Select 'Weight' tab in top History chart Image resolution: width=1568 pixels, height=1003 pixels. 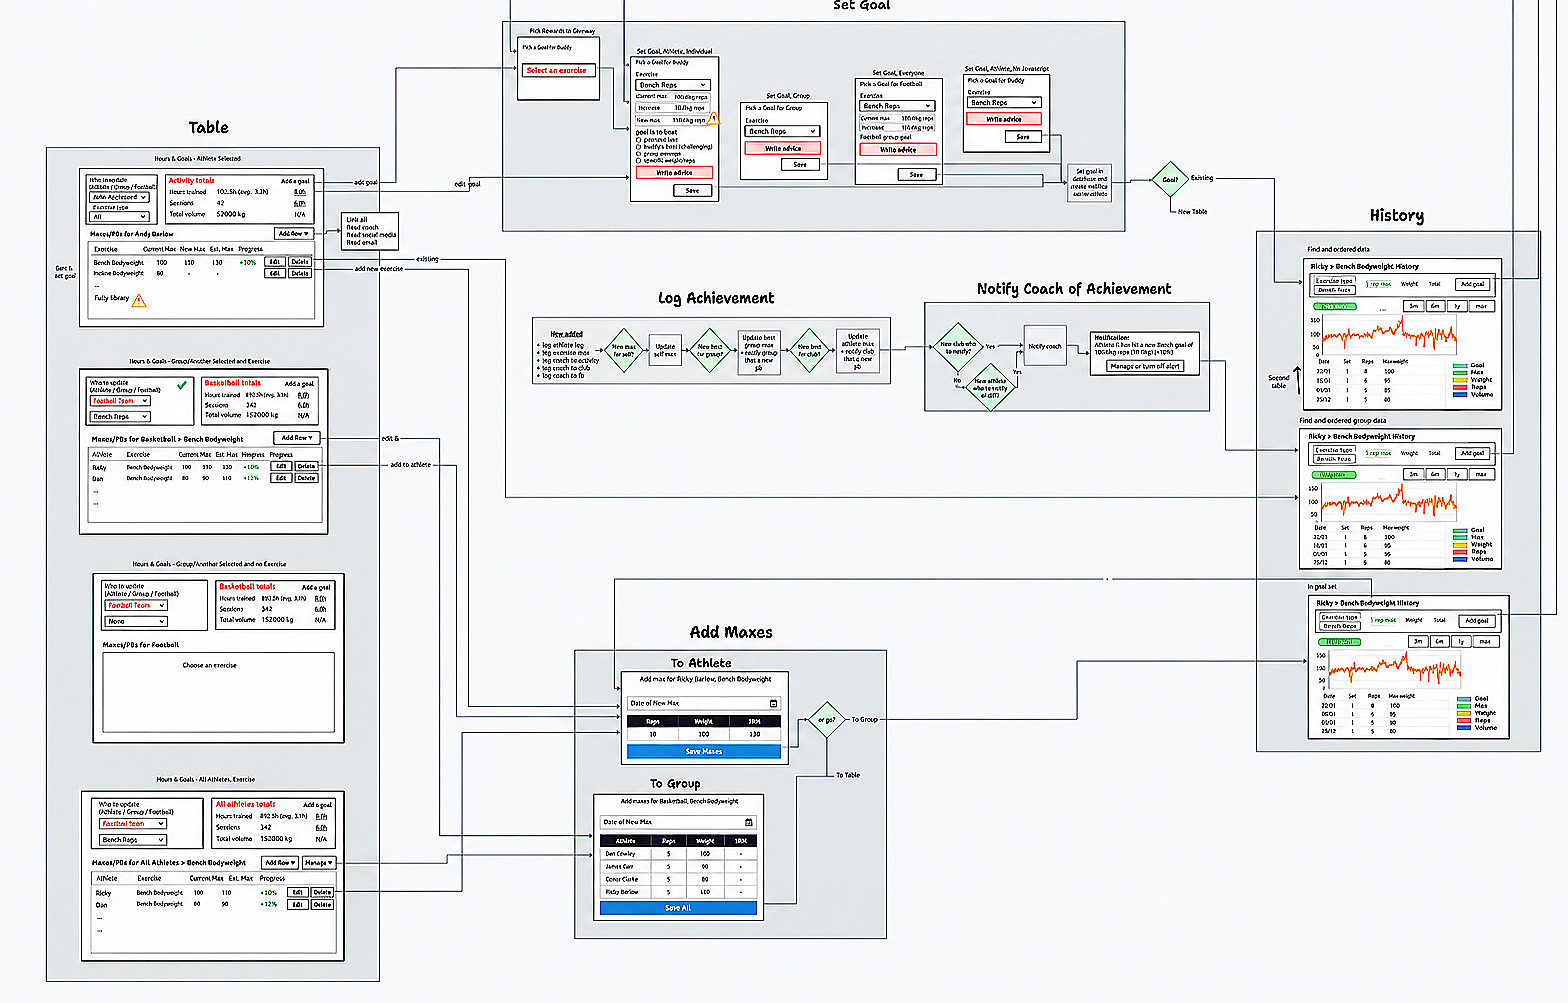[1408, 285]
